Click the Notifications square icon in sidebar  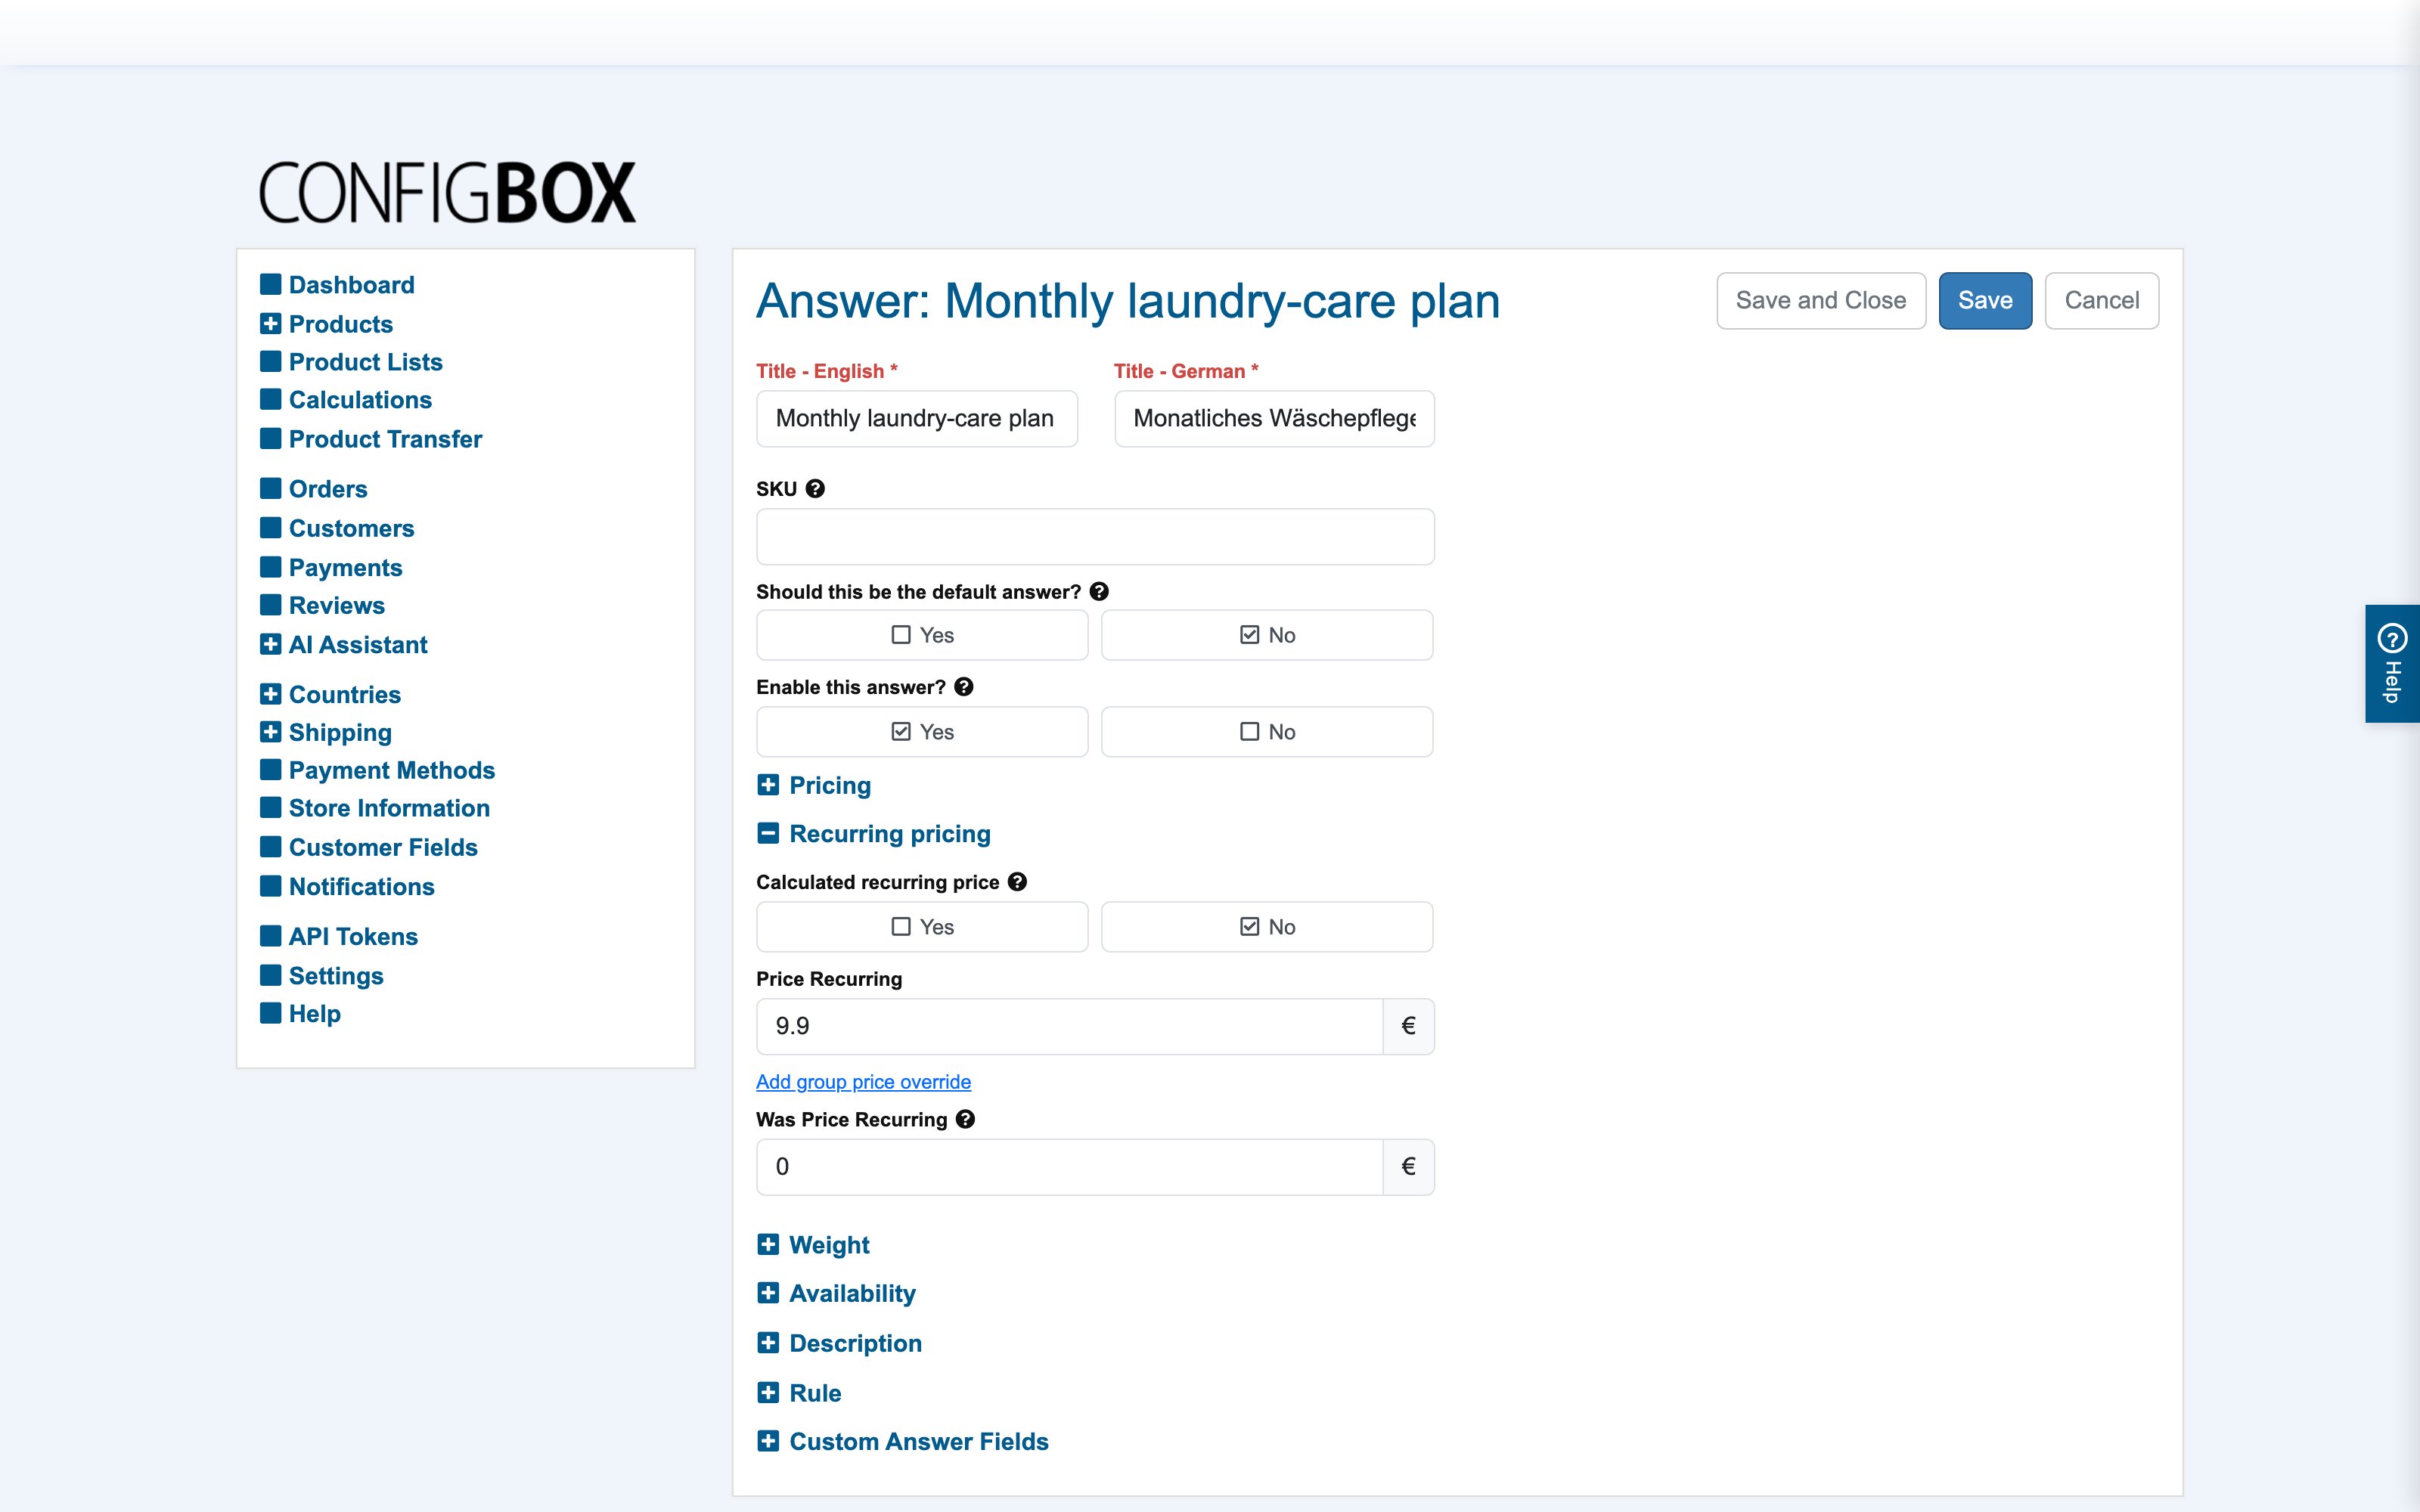pyautogui.click(x=270, y=886)
